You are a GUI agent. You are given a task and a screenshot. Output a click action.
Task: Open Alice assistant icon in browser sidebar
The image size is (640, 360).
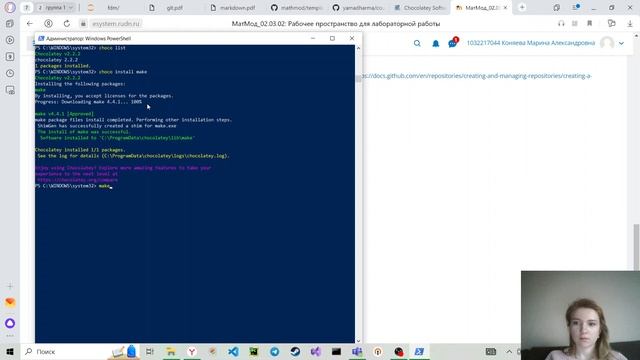pyautogui.click(x=10, y=323)
